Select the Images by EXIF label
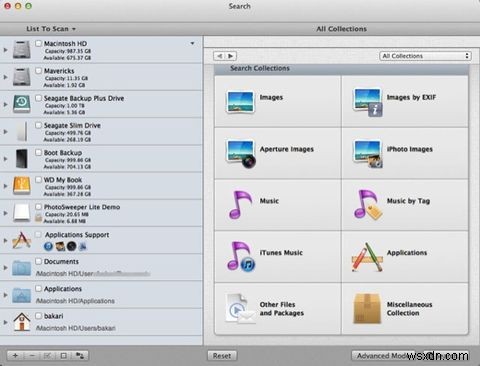480x366 pixels. (411, 97)
